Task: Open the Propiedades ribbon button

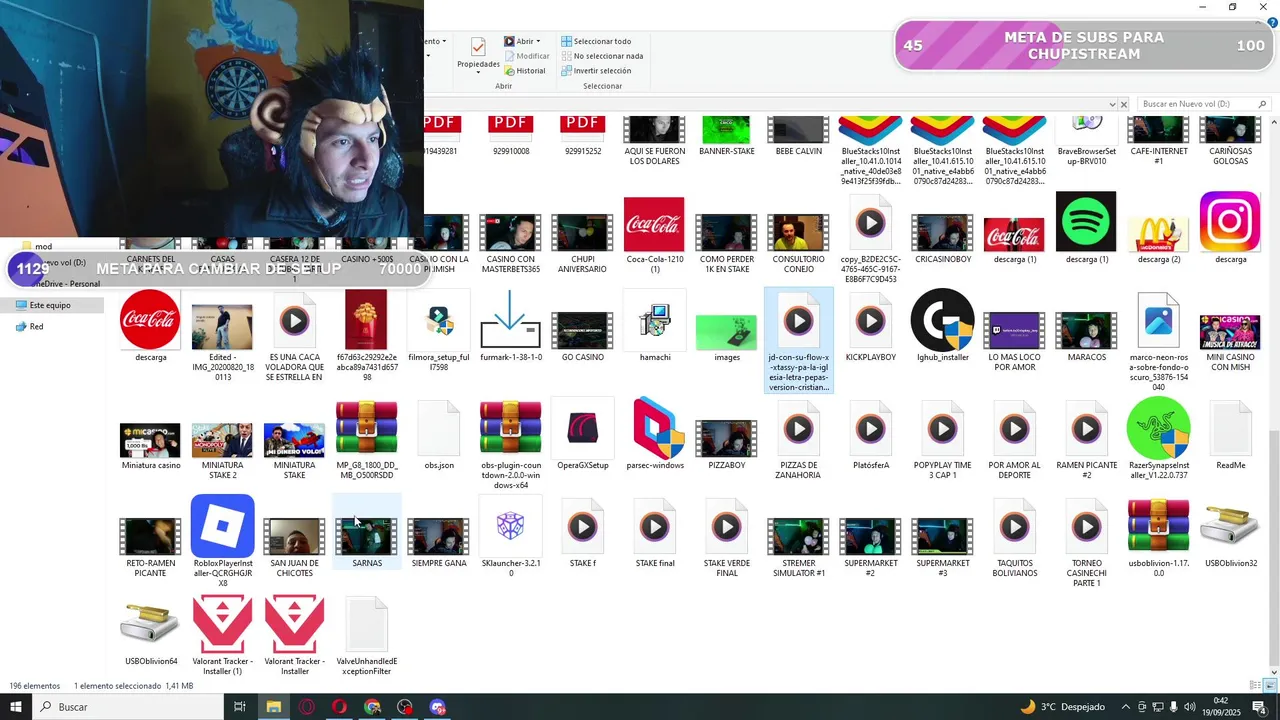Action: 478,54
